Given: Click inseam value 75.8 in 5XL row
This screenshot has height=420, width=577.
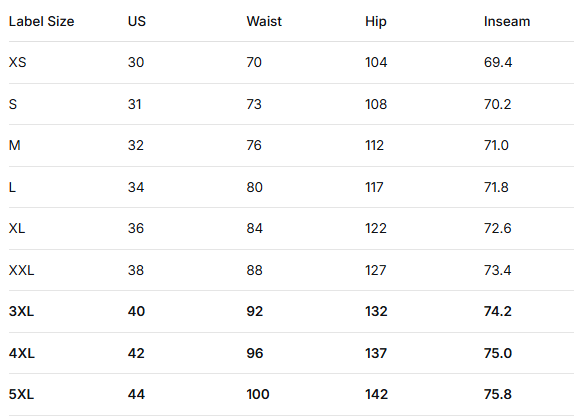Looking at the screenshot, I should pos(498,395).
